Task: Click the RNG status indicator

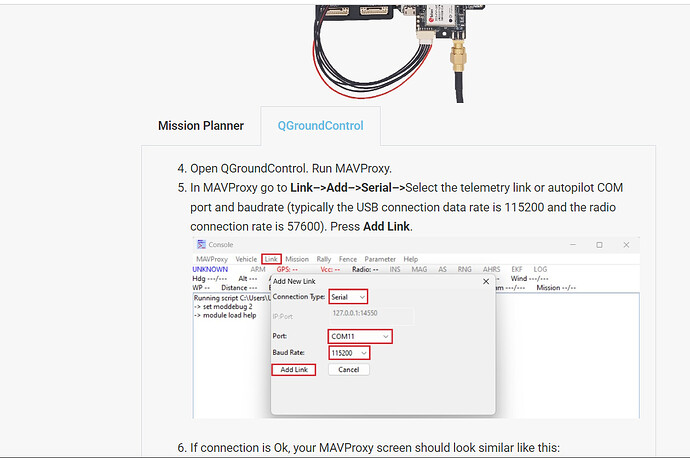Action: (464, 269)
